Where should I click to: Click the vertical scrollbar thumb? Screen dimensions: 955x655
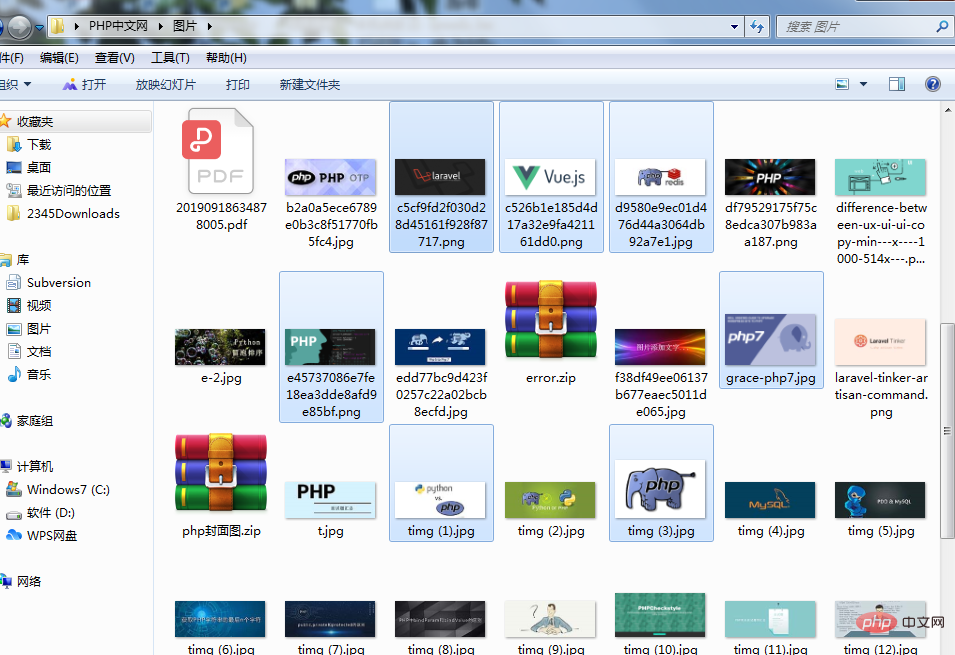pyautogui.click(x=947, y=431)
